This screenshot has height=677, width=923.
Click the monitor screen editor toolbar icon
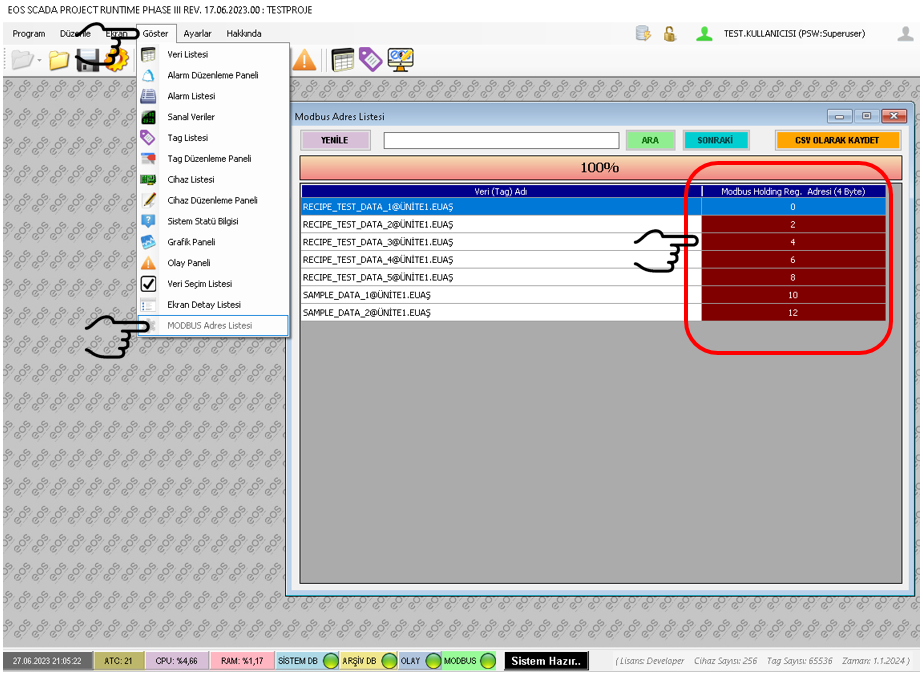click(401, 60)
